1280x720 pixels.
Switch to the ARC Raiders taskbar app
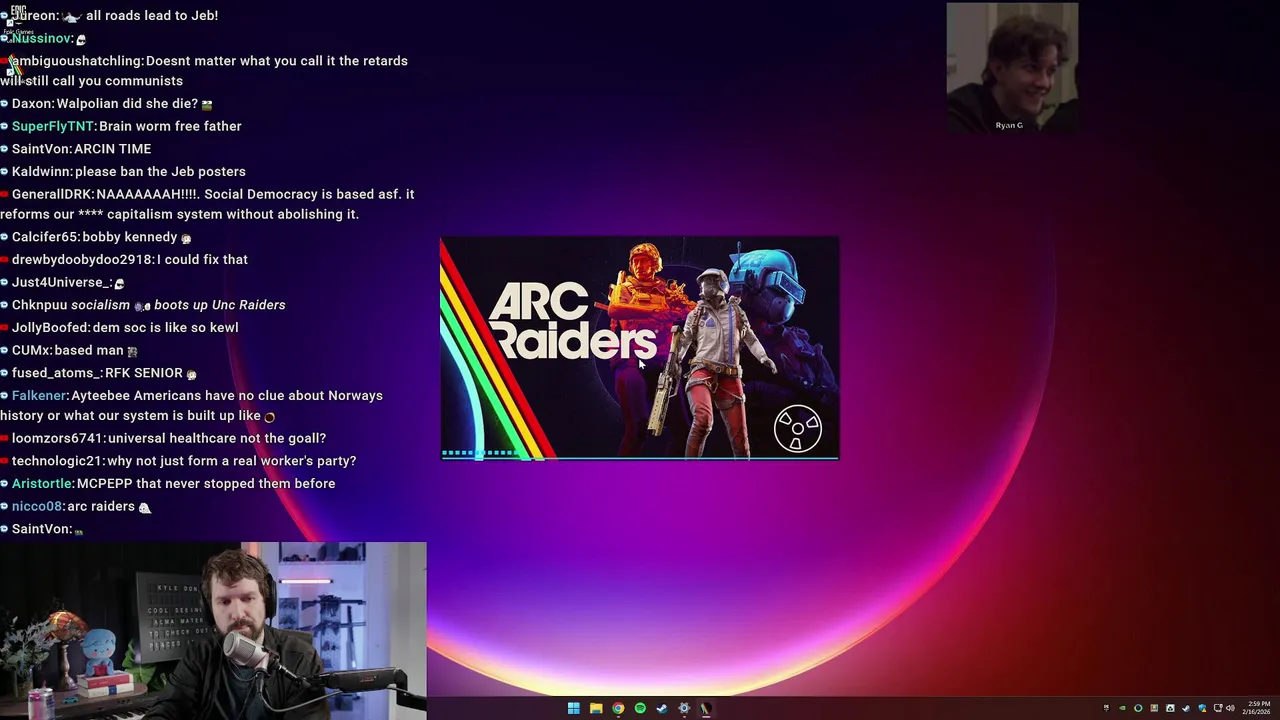point(706,708)
